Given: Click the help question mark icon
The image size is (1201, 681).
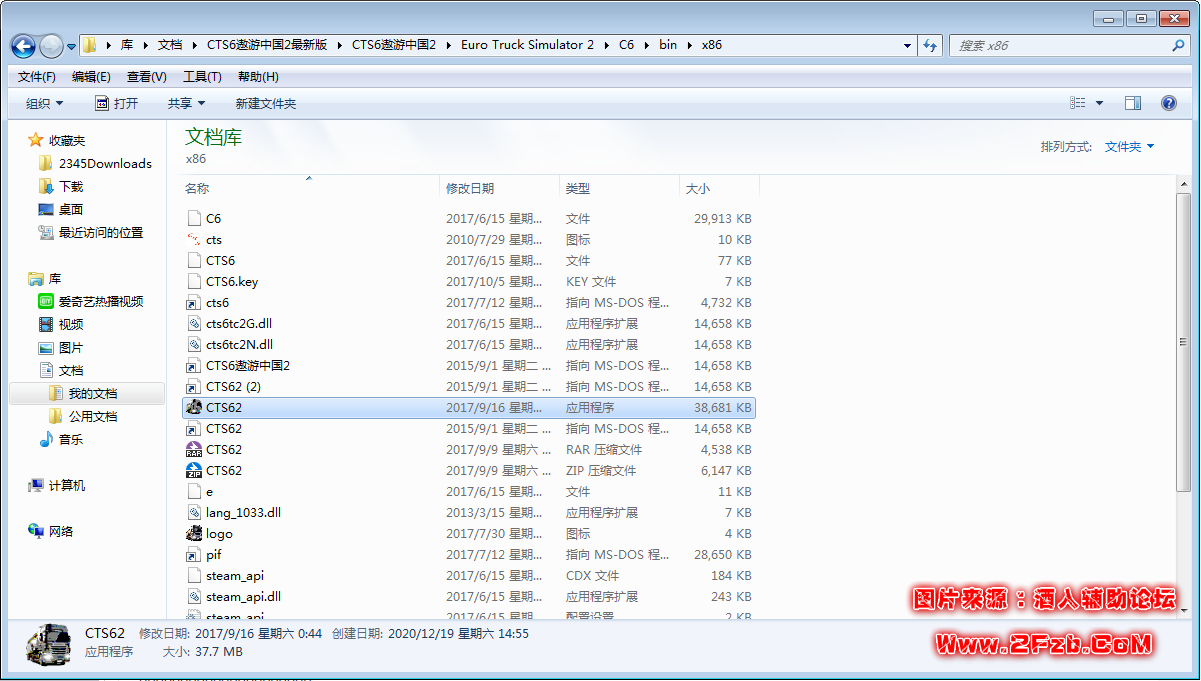Looking at the screenshot, I should click(1169, 103).
